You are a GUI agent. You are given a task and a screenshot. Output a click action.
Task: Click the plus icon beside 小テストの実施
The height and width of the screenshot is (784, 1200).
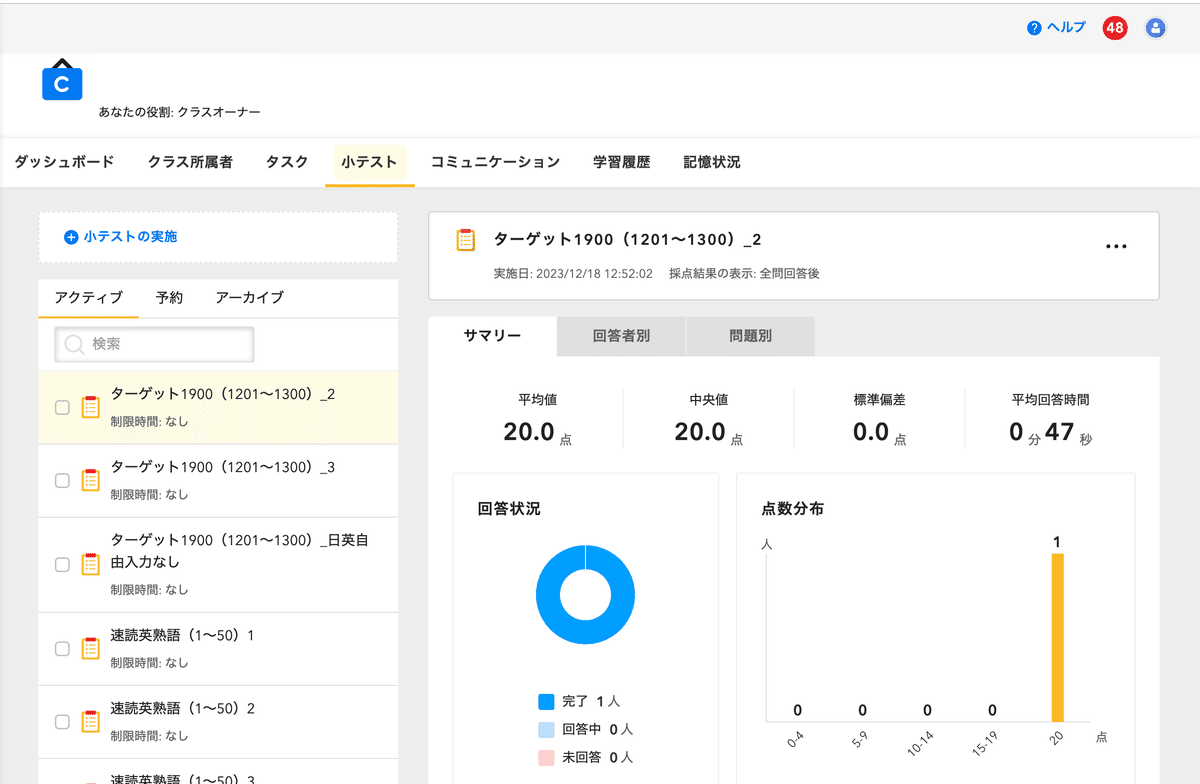tap(71, 237)
